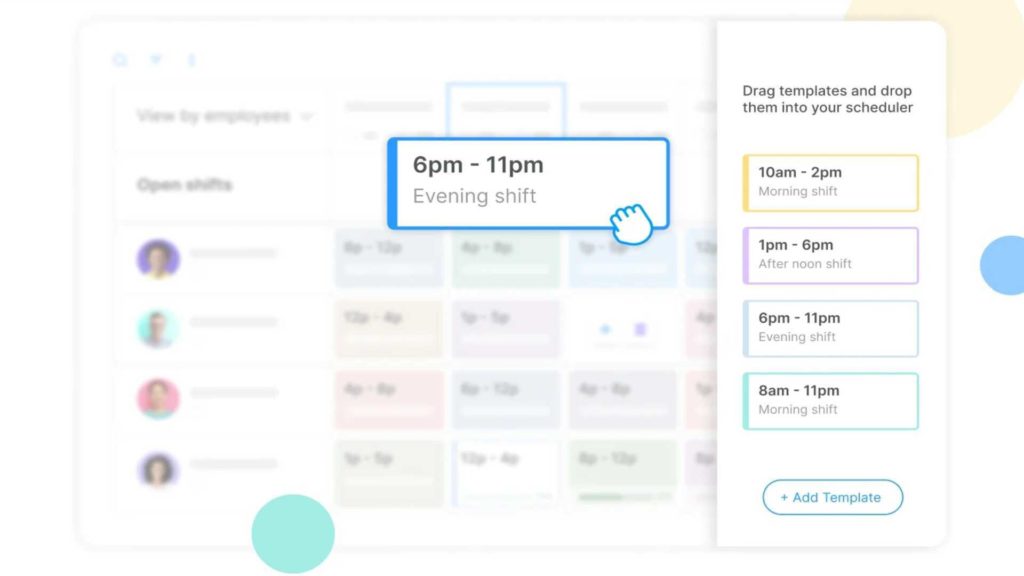Select the highlighted day column header
The image size is (1024, 576).
506,108
